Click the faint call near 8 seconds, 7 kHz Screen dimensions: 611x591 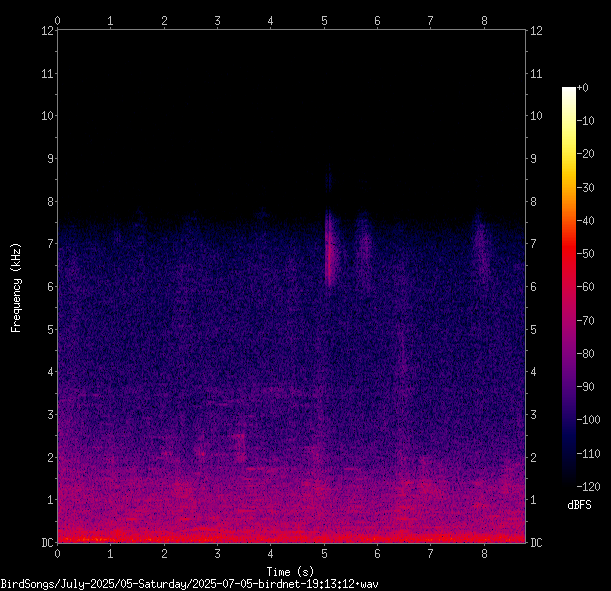480,247
